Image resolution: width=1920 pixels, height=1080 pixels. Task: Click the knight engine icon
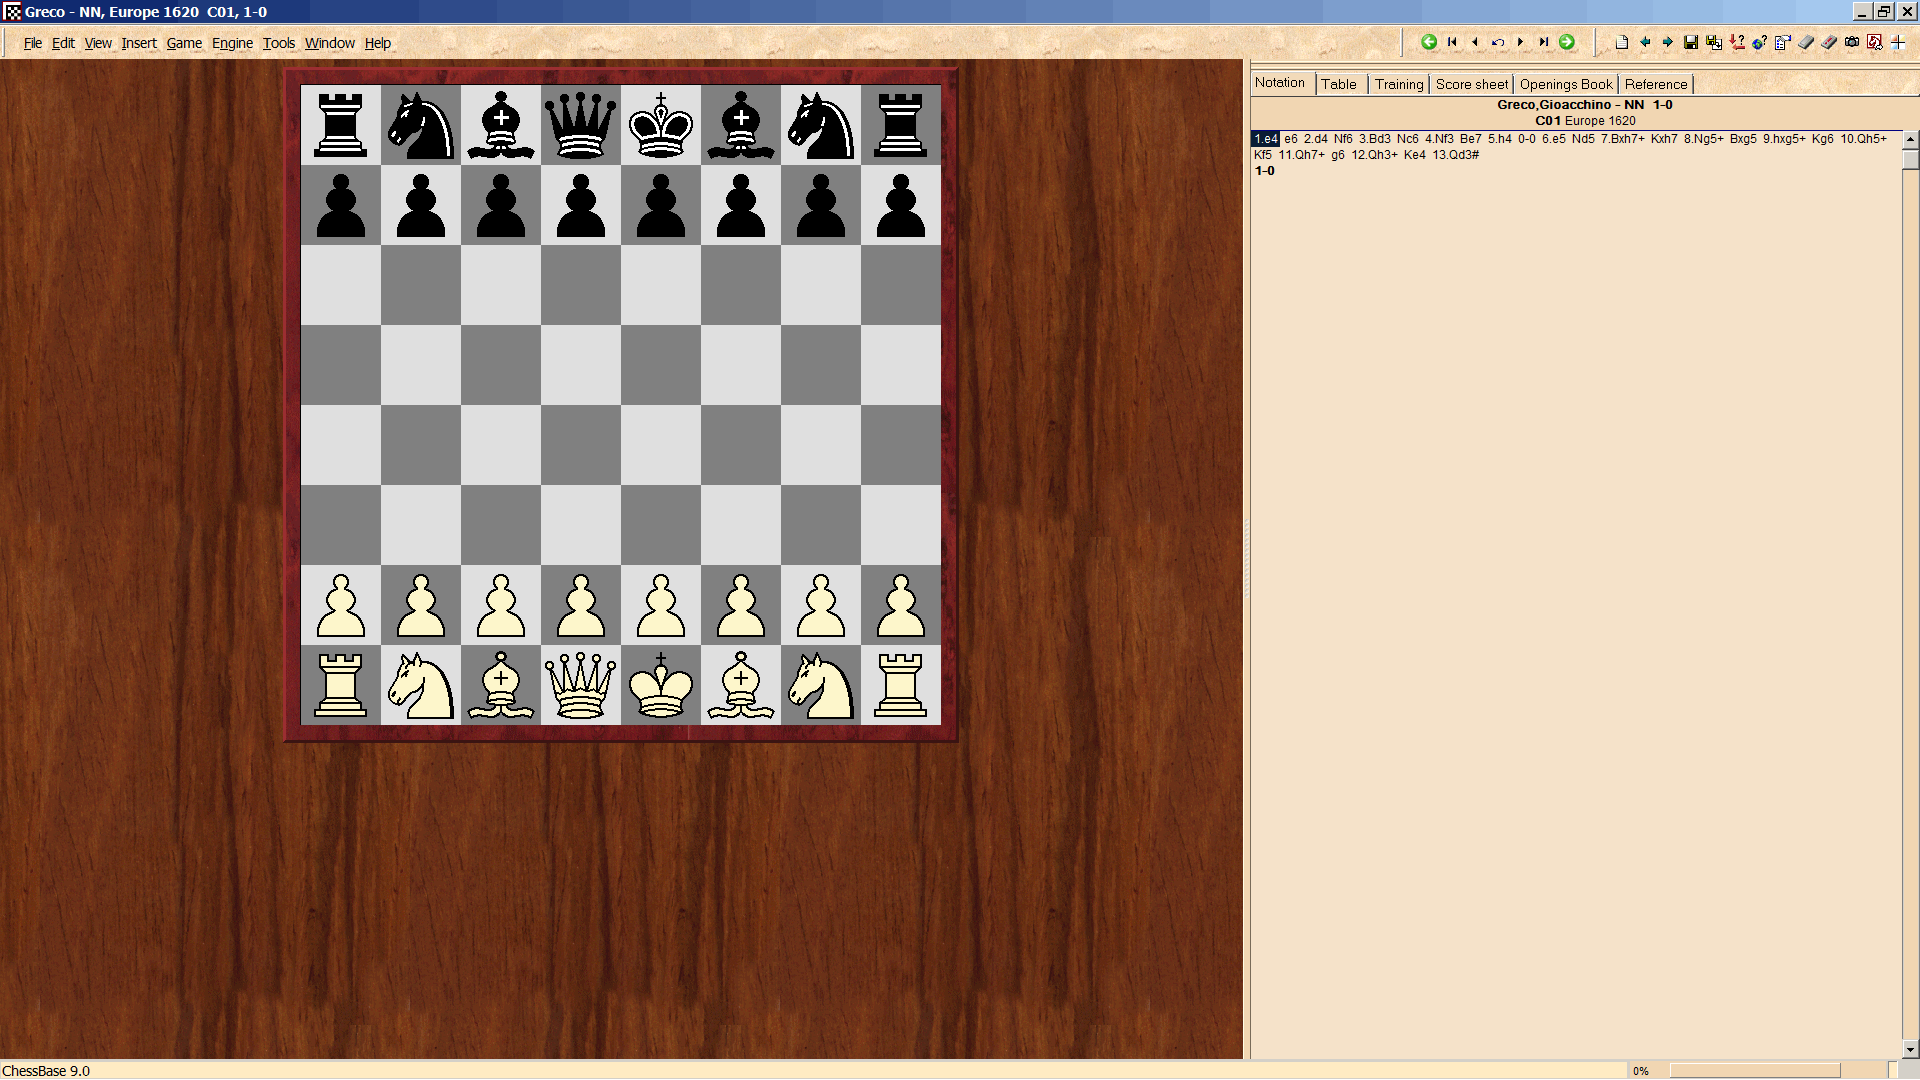coord(1875,42)
